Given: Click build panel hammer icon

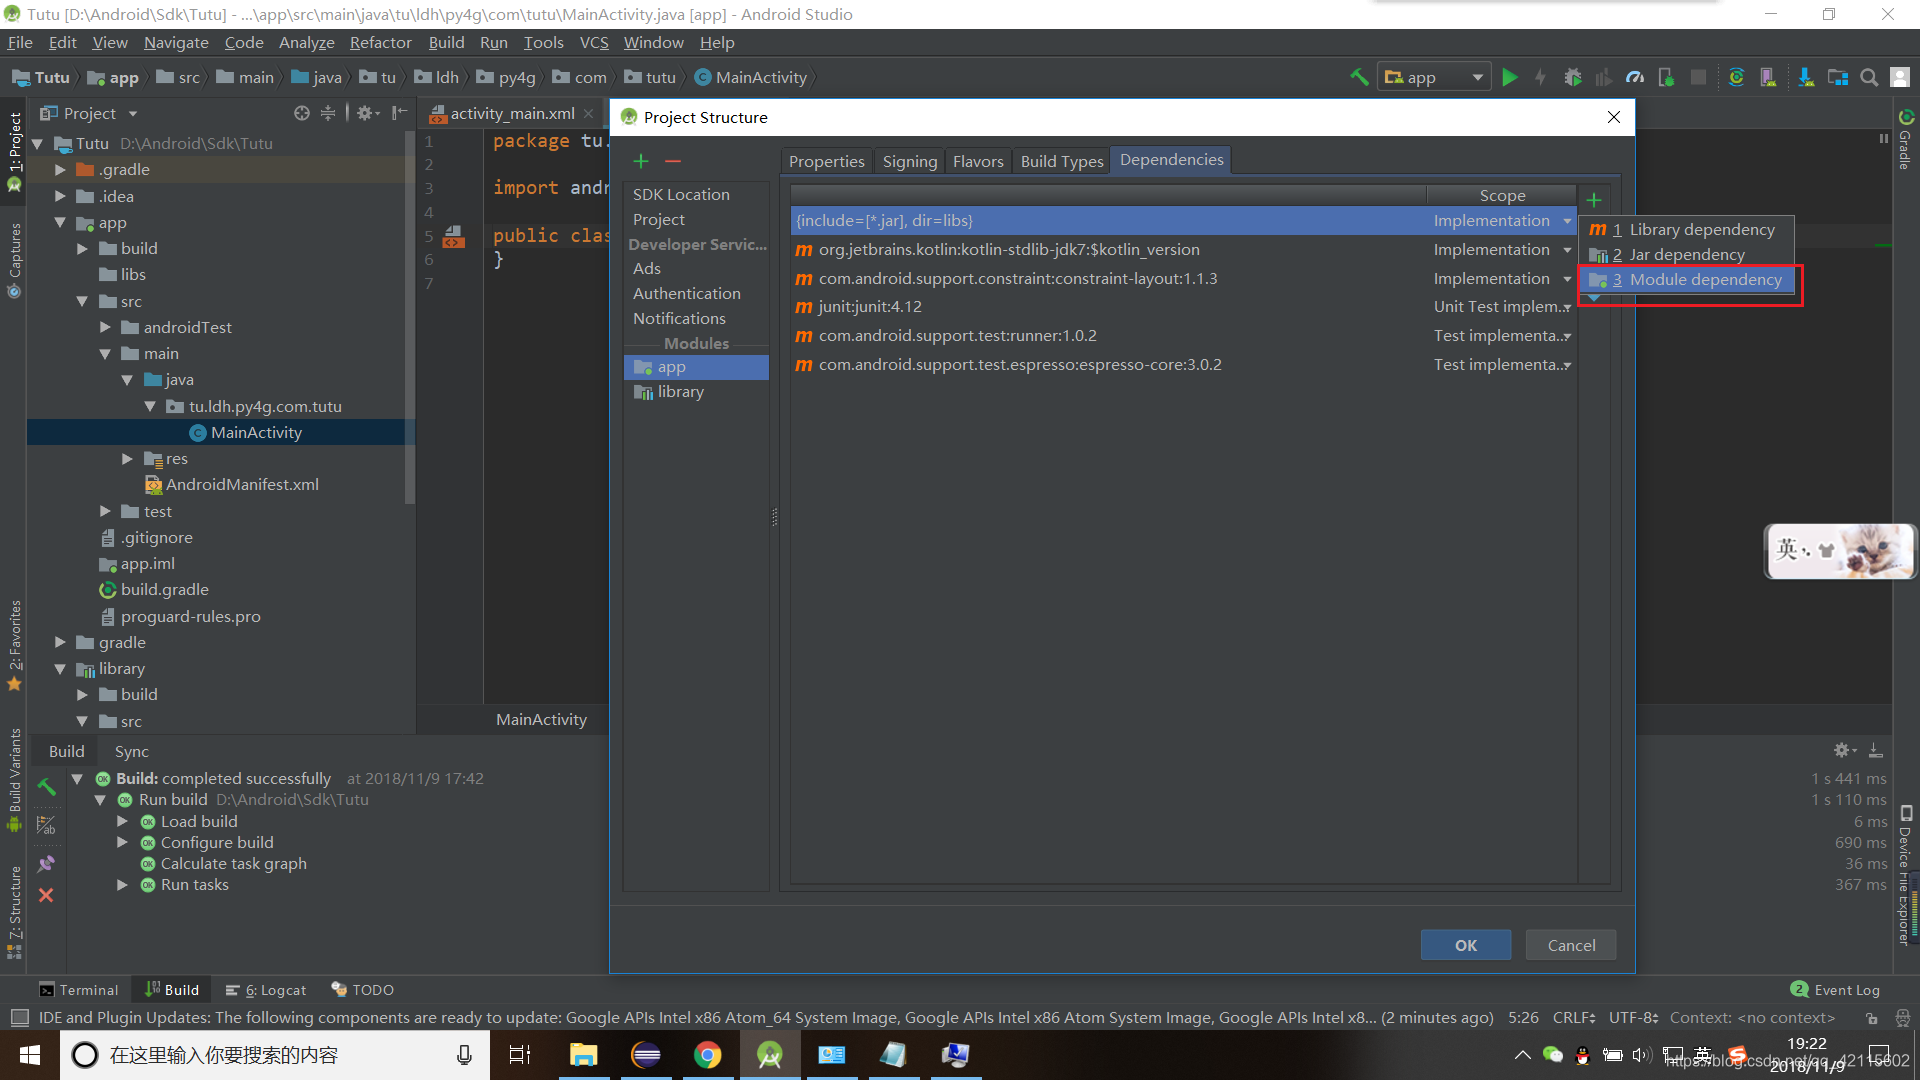Looking at the screenshot, I should click(x=46, y=787).
